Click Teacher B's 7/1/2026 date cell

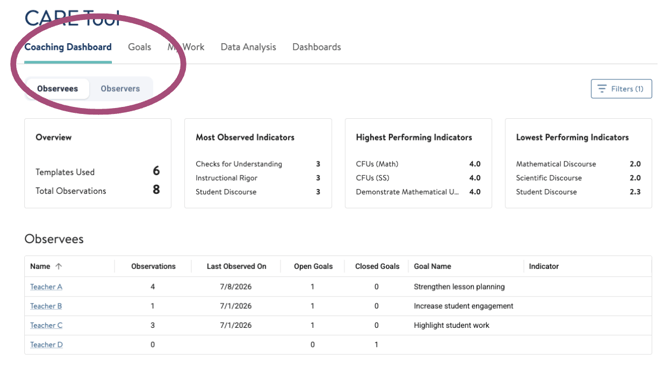pyautogui.click(x=236, y=306)
